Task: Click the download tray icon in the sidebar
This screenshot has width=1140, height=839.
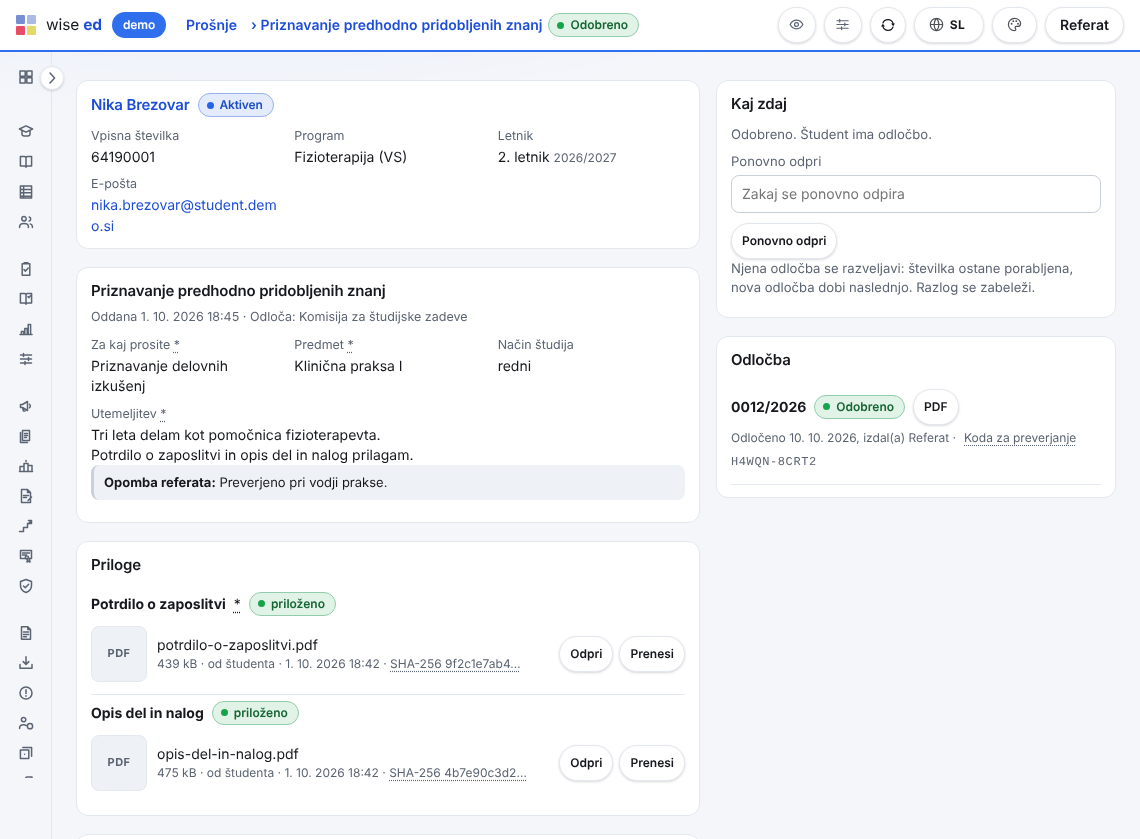Action: tap(26, 663)
